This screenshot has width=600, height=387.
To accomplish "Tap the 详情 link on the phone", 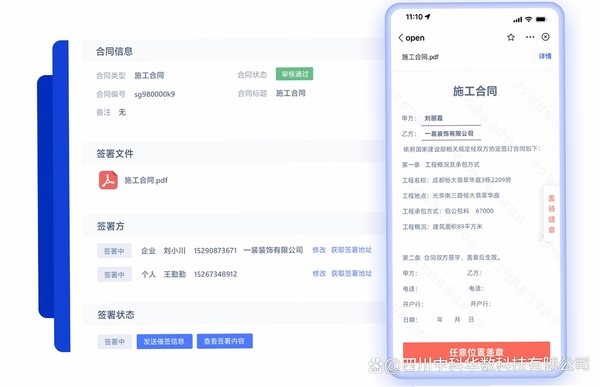I will pos(545,56).
